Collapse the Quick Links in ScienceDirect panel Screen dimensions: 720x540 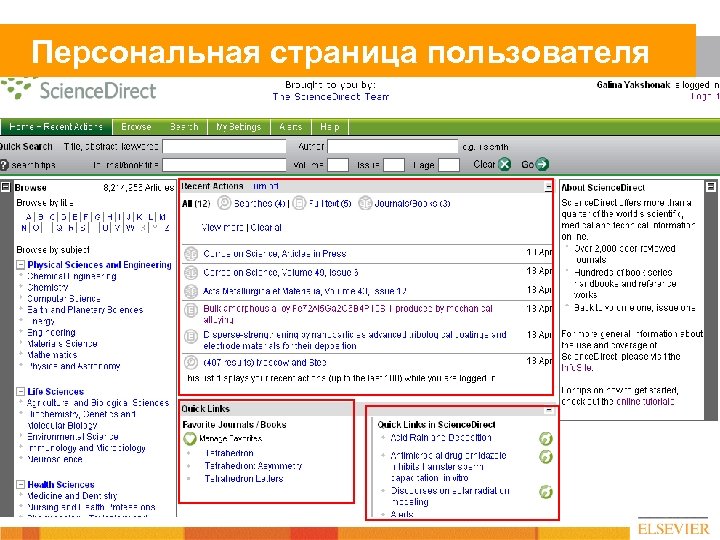coord(549,410)
